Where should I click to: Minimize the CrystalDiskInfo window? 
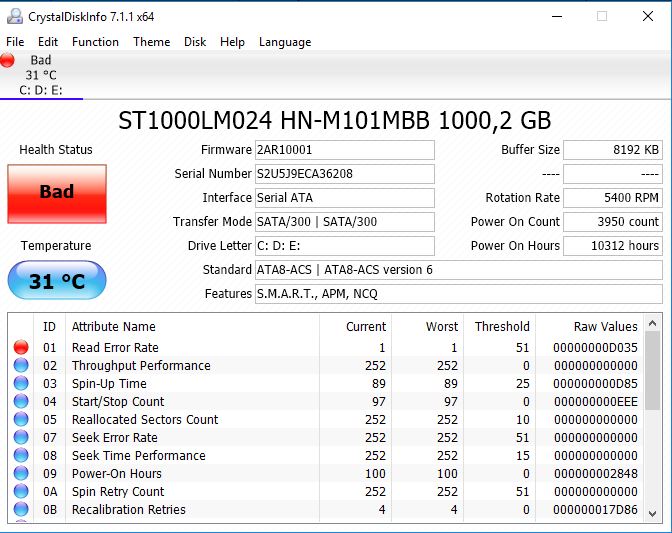pos(557,17)
